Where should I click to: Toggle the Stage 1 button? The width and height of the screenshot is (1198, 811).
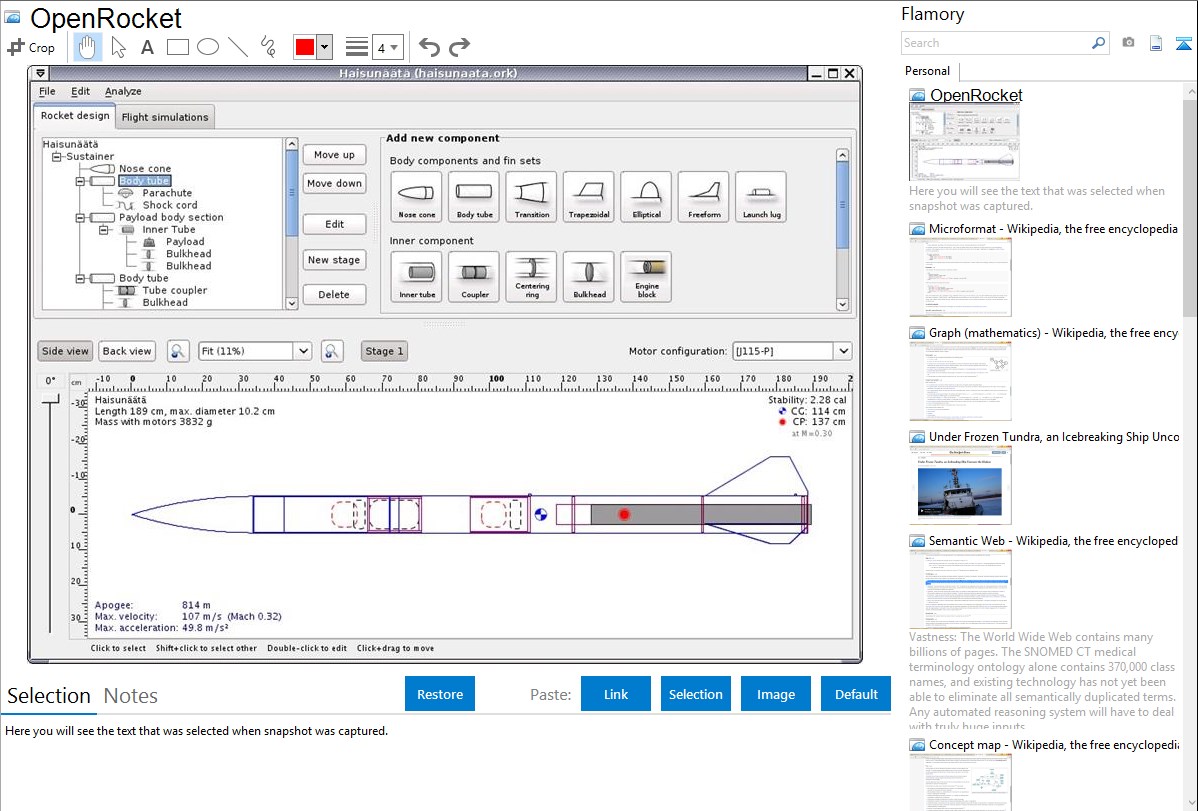[x=384, y=351]
